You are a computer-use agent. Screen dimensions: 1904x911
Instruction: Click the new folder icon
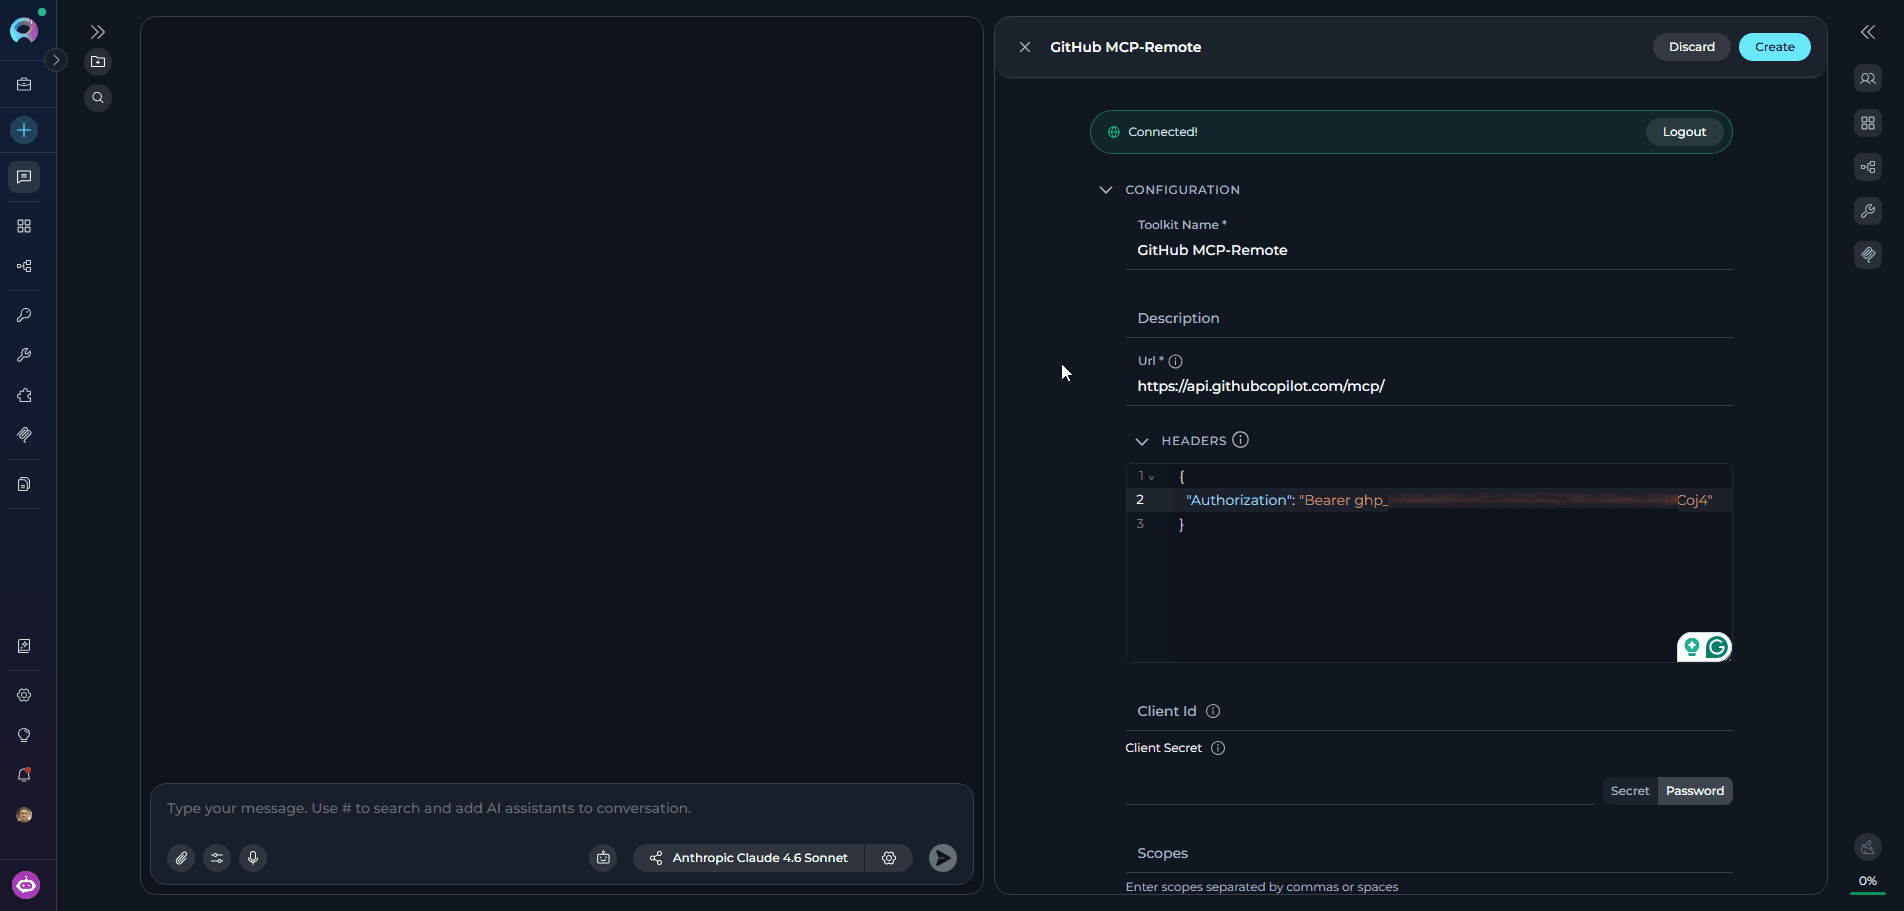98,62
